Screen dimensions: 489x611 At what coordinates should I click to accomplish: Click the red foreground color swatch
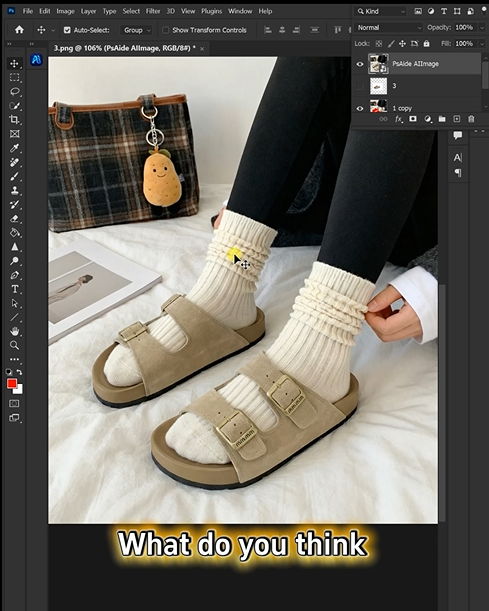12,384
